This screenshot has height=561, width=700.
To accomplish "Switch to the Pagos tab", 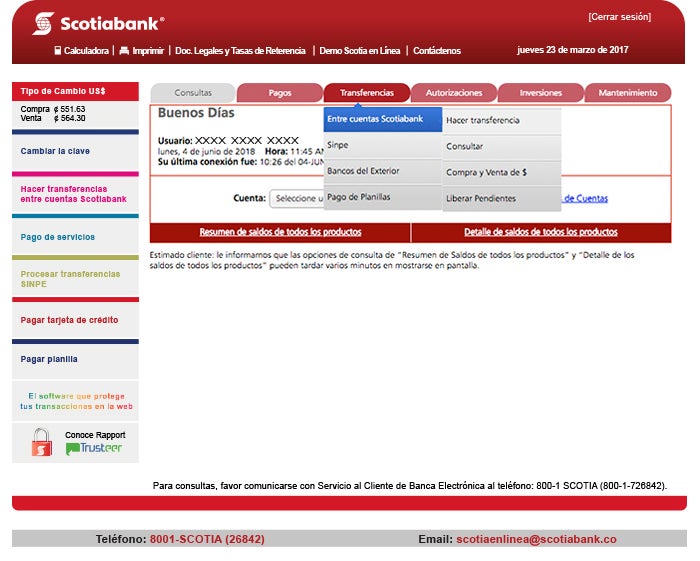I will tap(280, 93).
